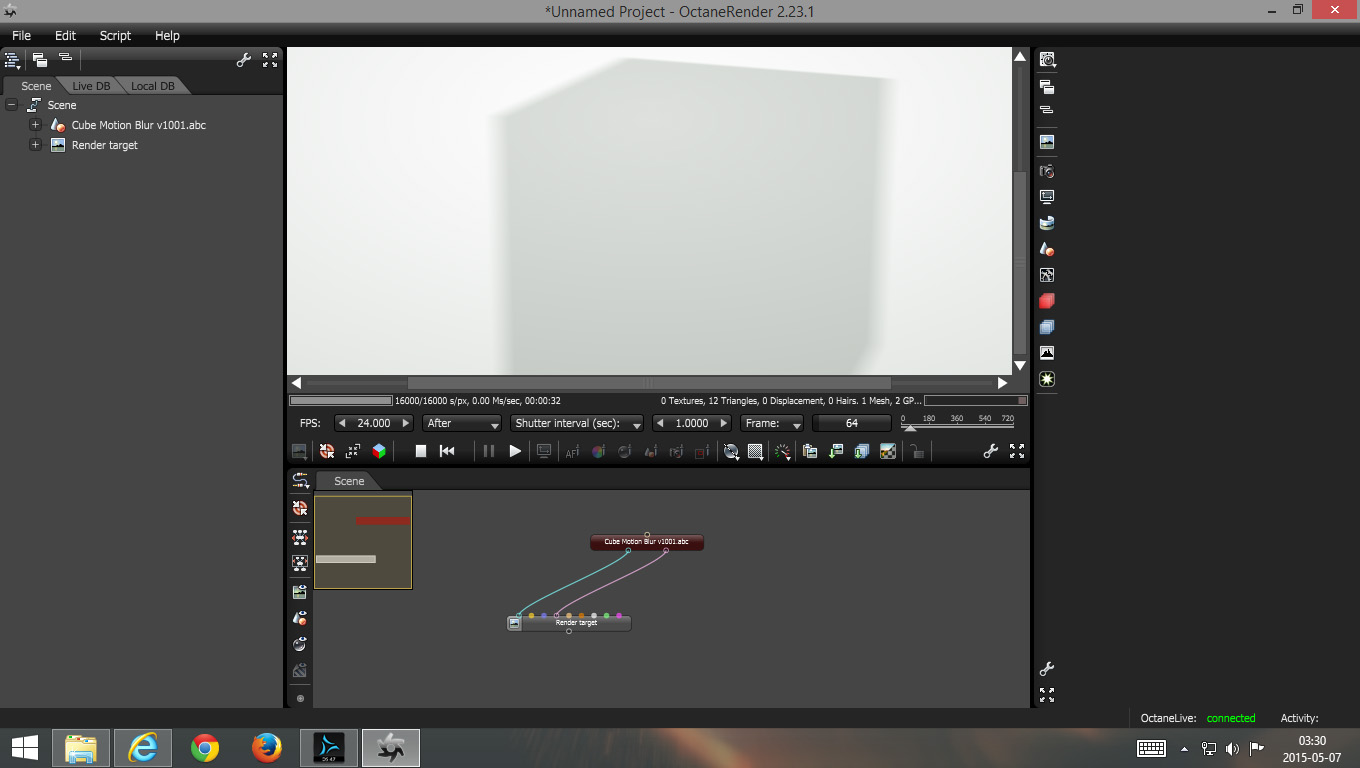Increase the FPS value with right arrow

coord(405,423)
